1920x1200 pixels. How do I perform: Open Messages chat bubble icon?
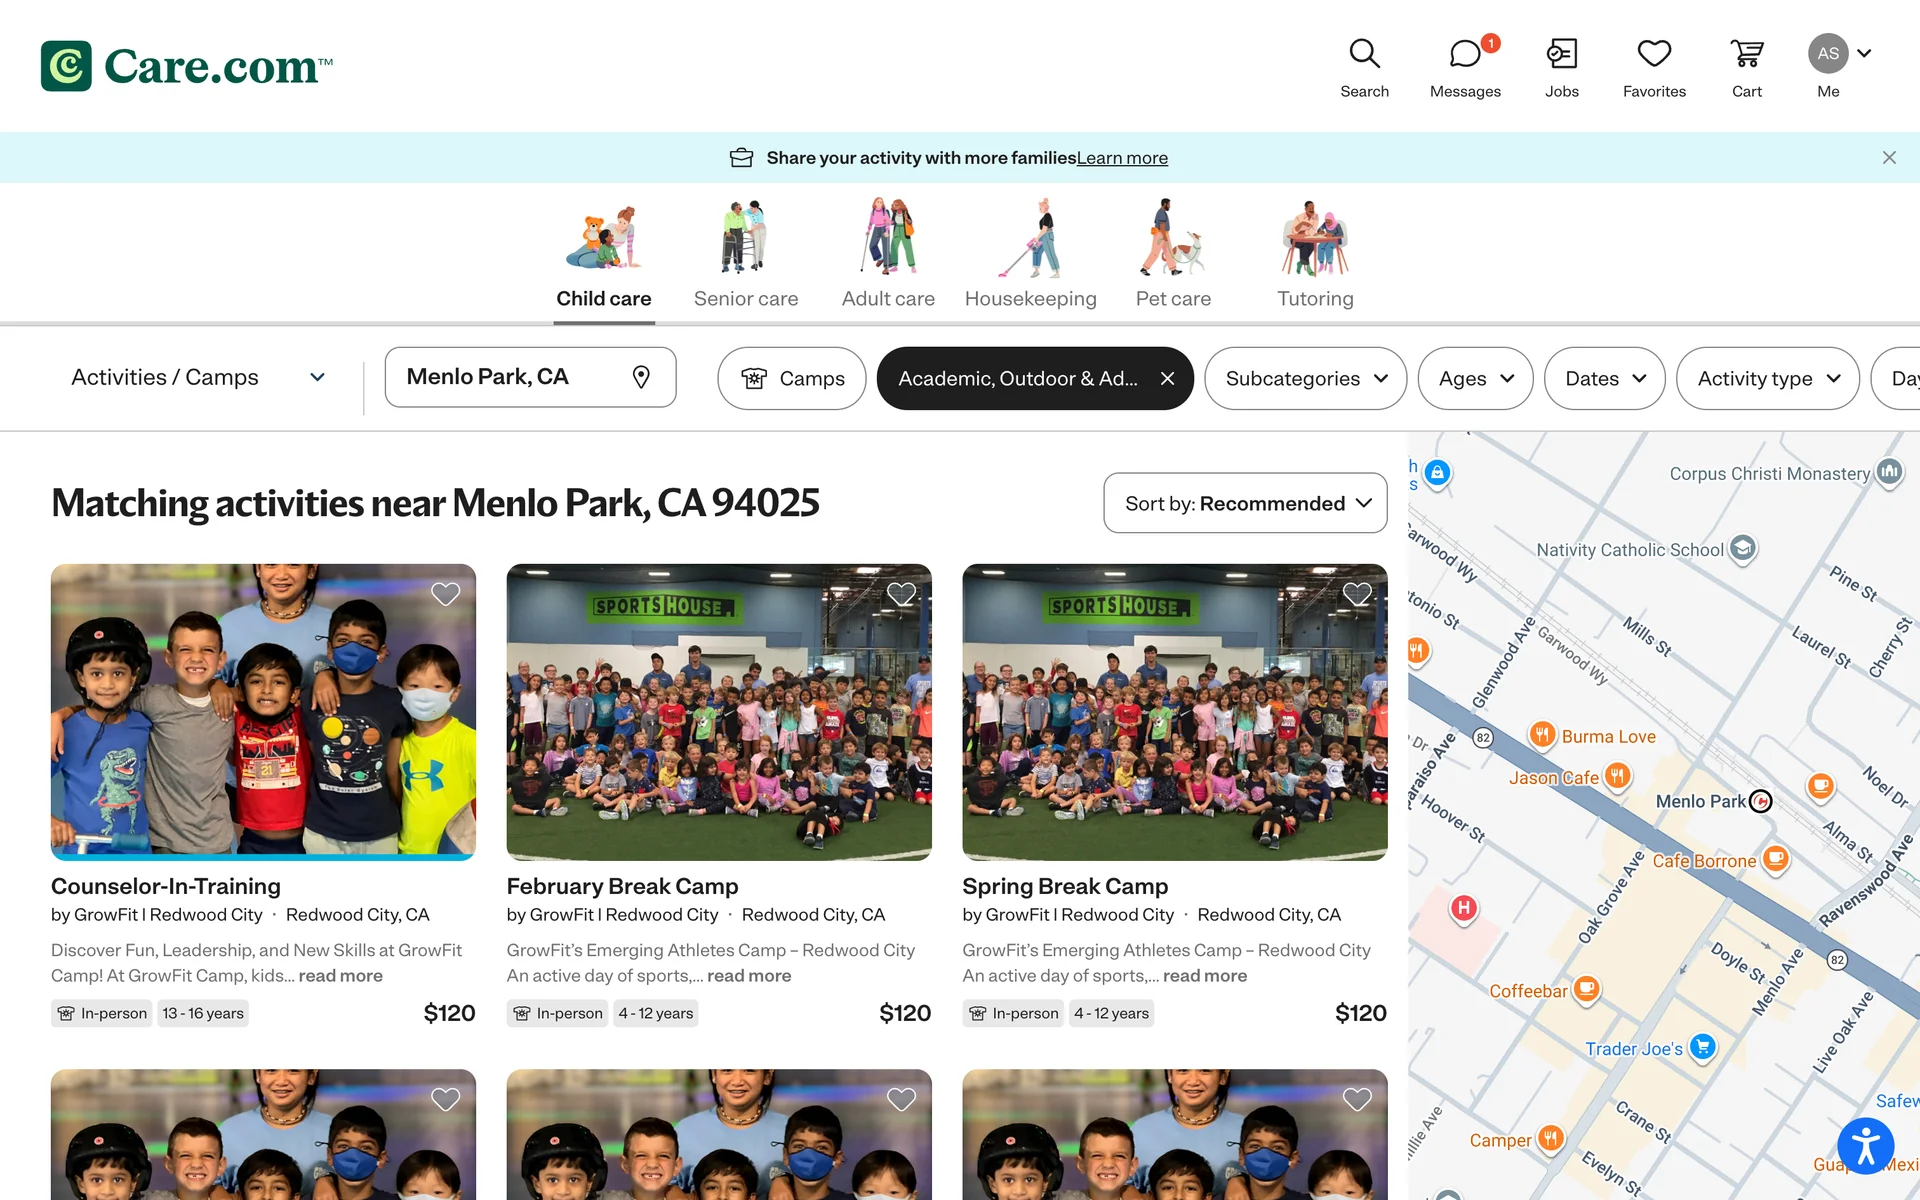click(1464, 54)
